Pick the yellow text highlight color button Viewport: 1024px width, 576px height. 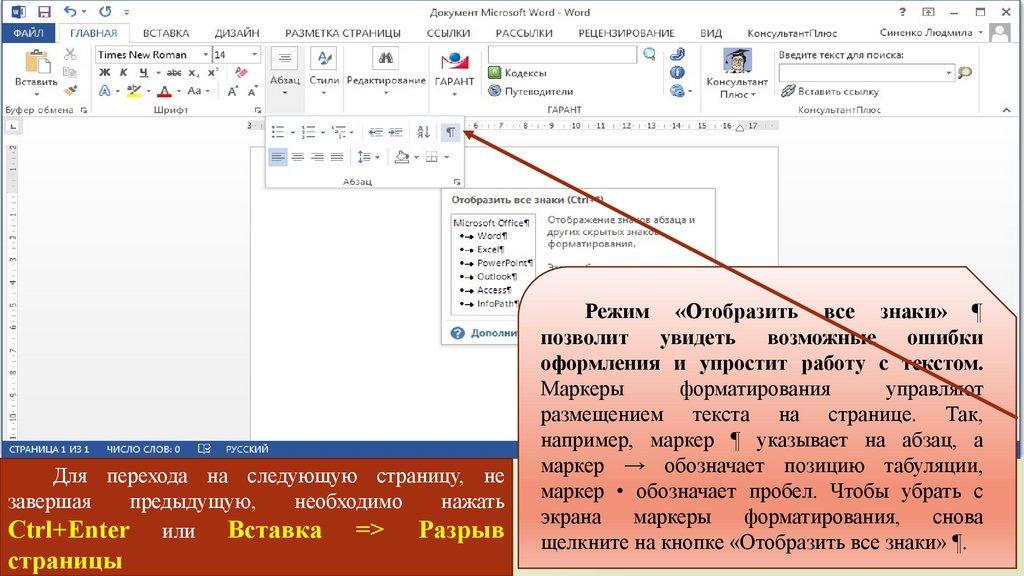pyautogui.click(x=134, y=91)
